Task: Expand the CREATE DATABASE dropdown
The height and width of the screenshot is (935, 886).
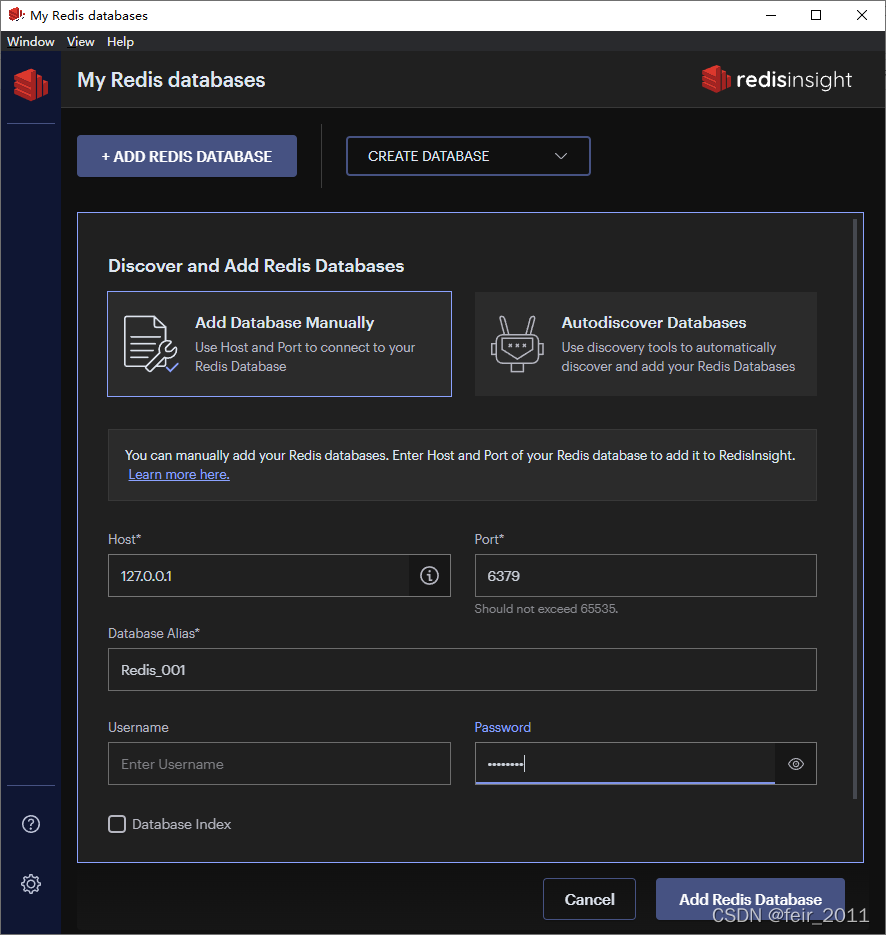Action: point(468,156)
